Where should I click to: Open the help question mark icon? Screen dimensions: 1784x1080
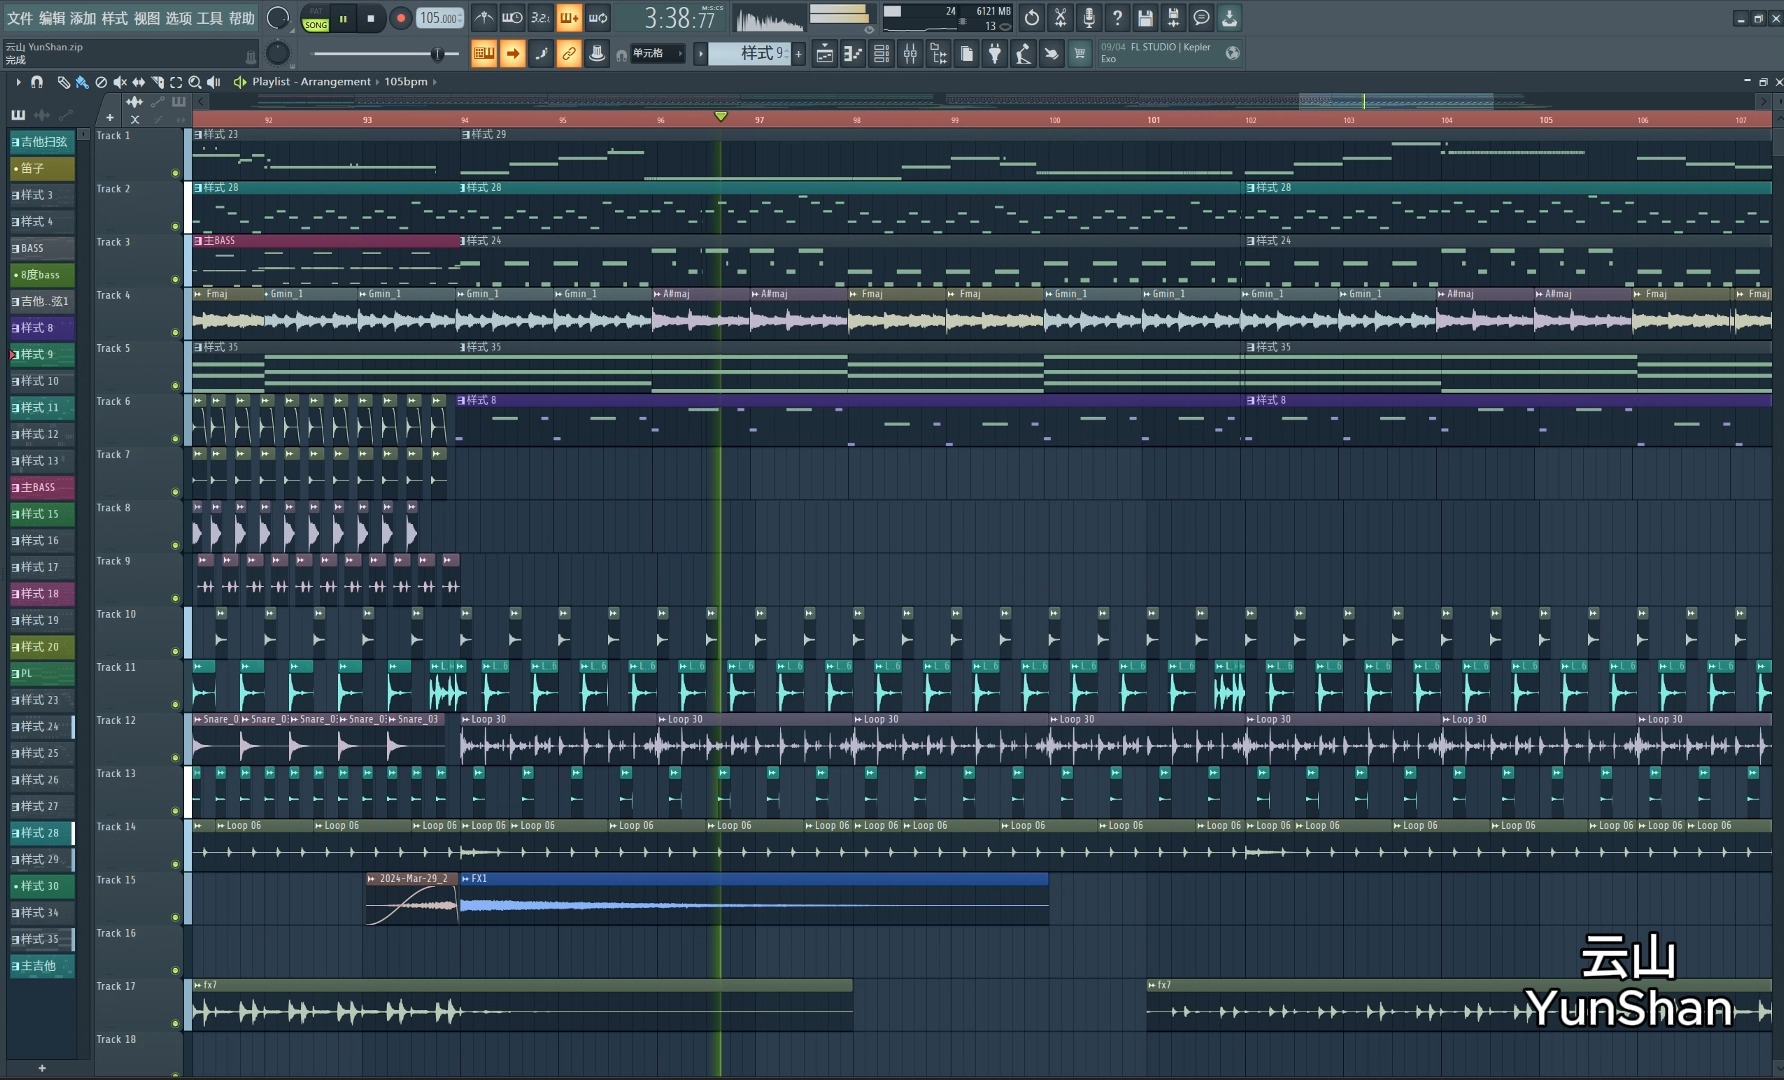click(1117, 17)
